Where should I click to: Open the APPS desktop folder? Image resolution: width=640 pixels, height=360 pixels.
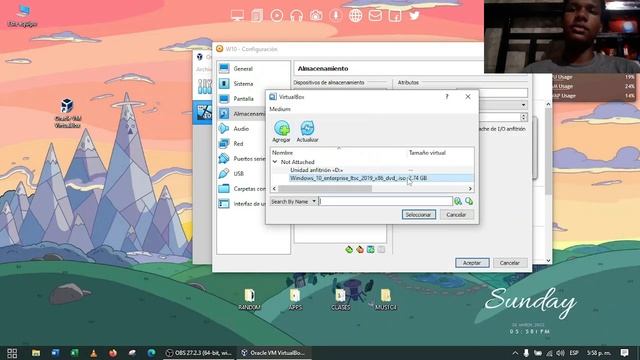point(295,299)
